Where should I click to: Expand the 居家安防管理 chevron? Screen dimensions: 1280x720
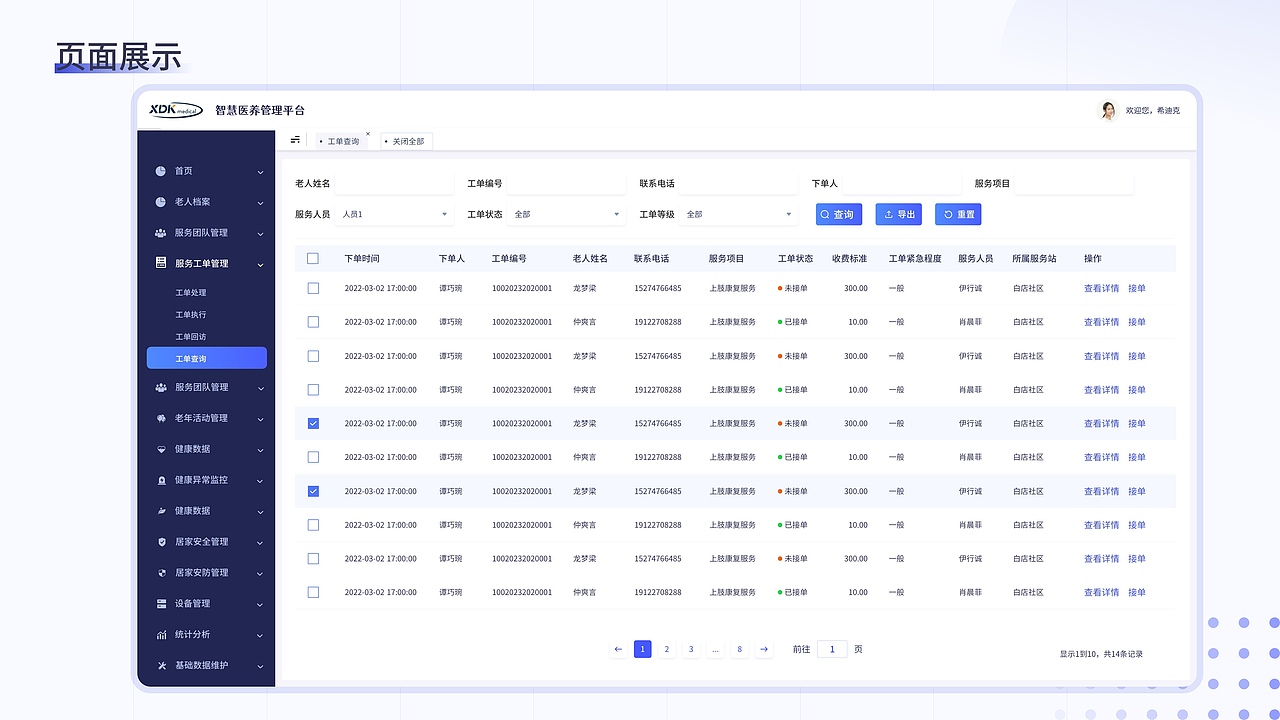261,574
